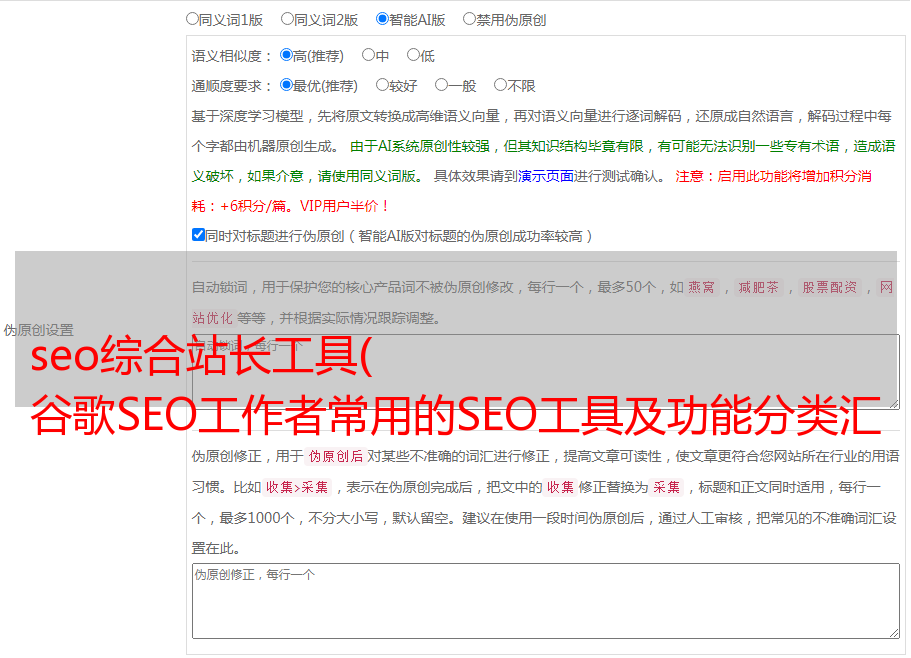Screen dimensions: 911x658
Task: Click the 股票配资 example keyword
Action: tap(830, 287)
